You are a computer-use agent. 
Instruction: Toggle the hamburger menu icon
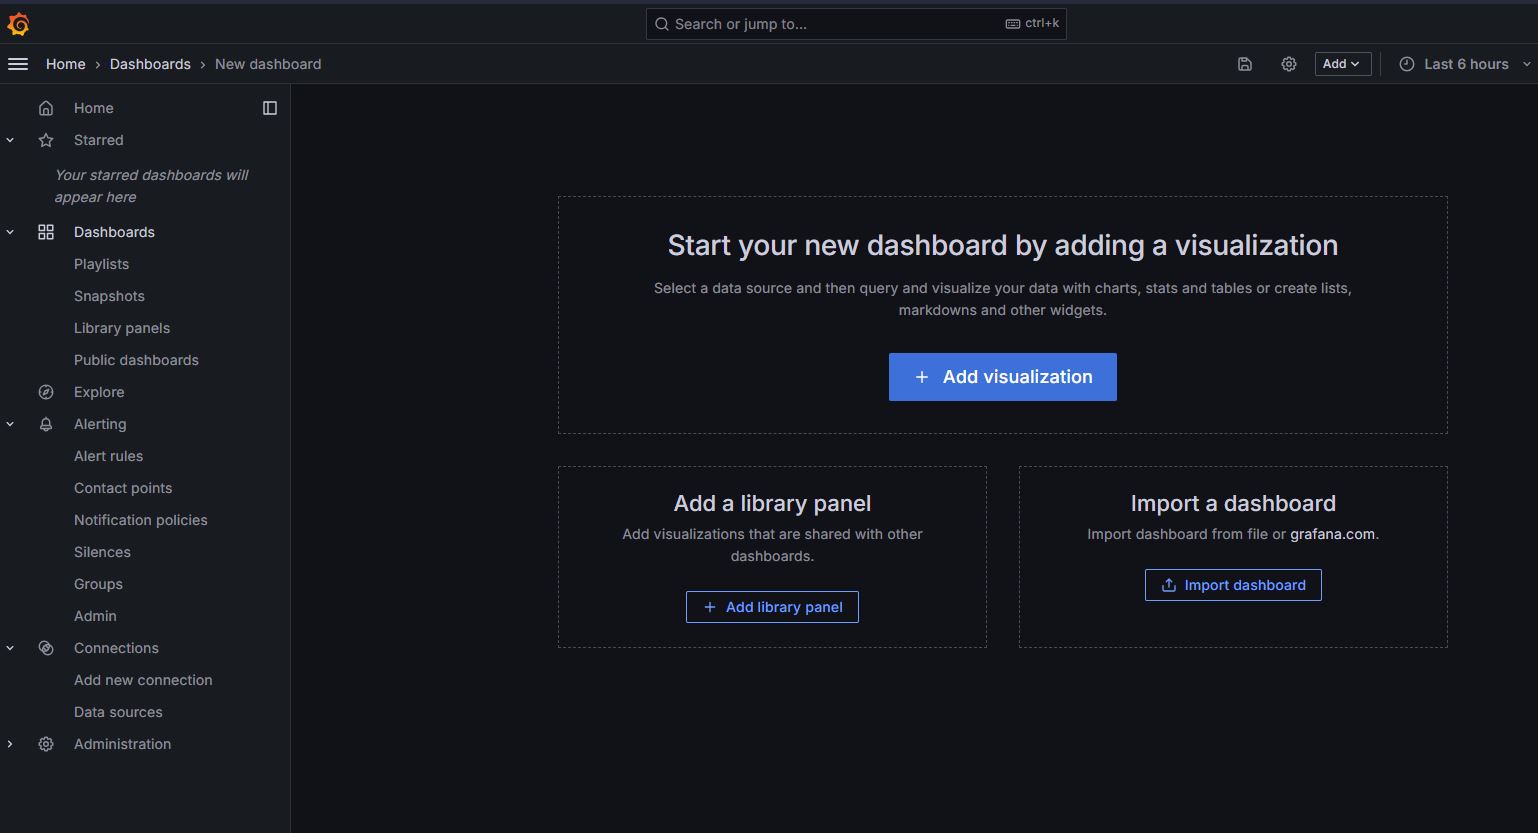pos(18,64)
